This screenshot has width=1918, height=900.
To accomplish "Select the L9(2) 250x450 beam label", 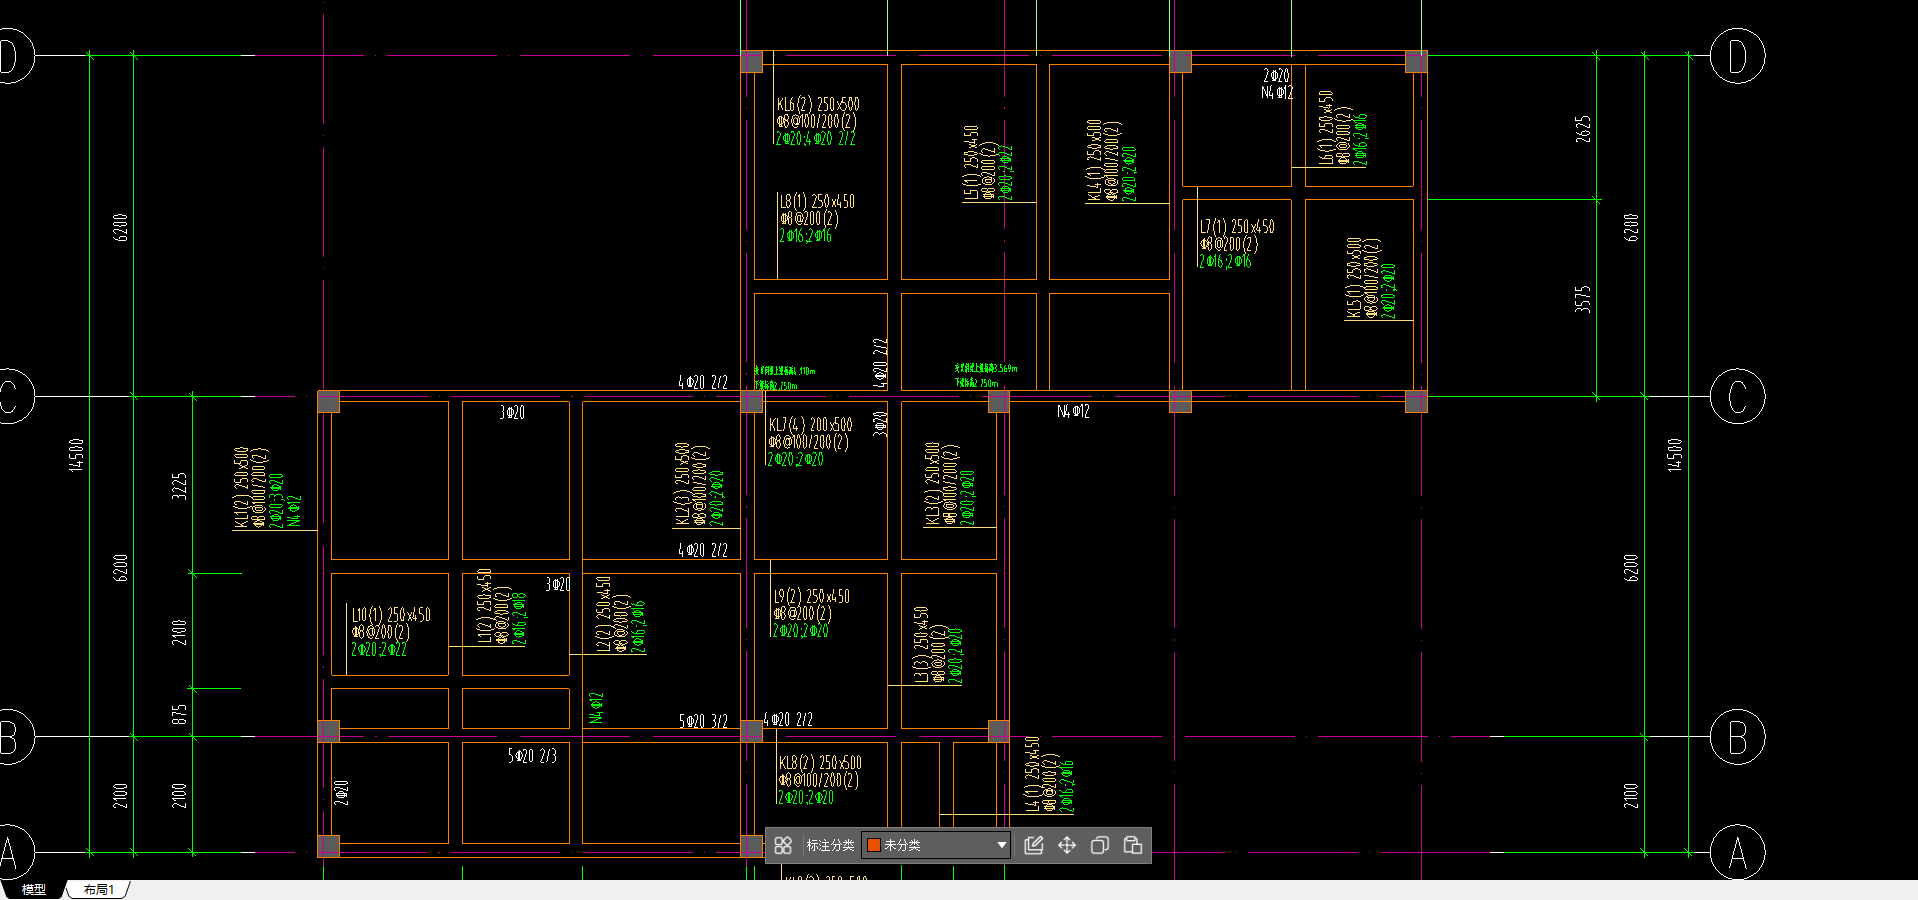I will pyautogui.click(x=811, y=597).
